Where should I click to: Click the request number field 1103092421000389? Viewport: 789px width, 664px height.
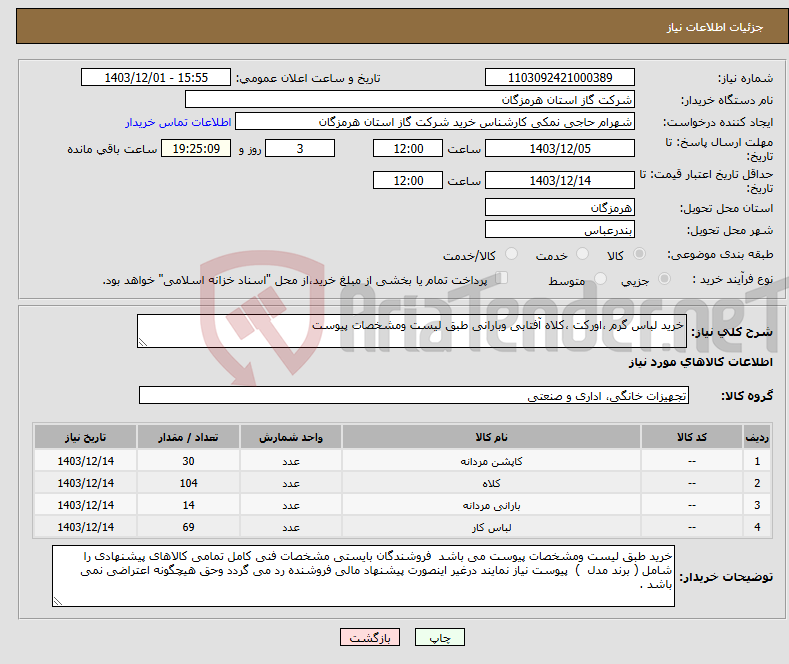tap(560, 77)
